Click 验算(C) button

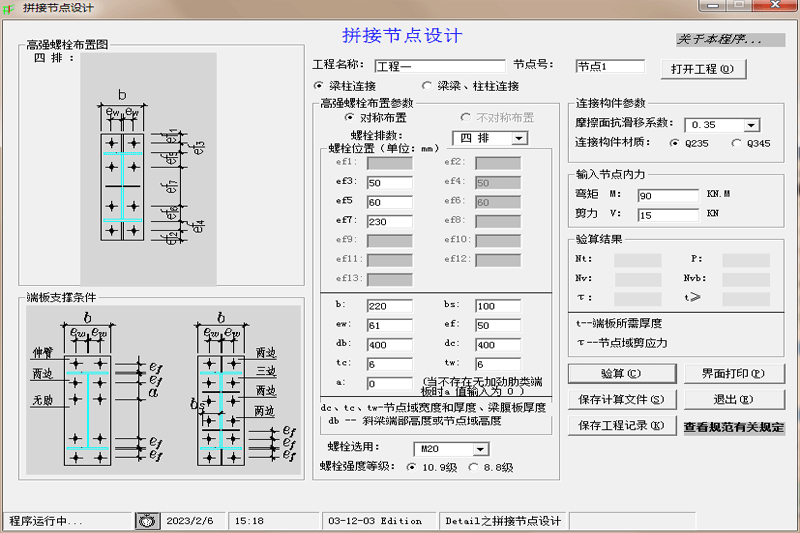click(621, 373)
